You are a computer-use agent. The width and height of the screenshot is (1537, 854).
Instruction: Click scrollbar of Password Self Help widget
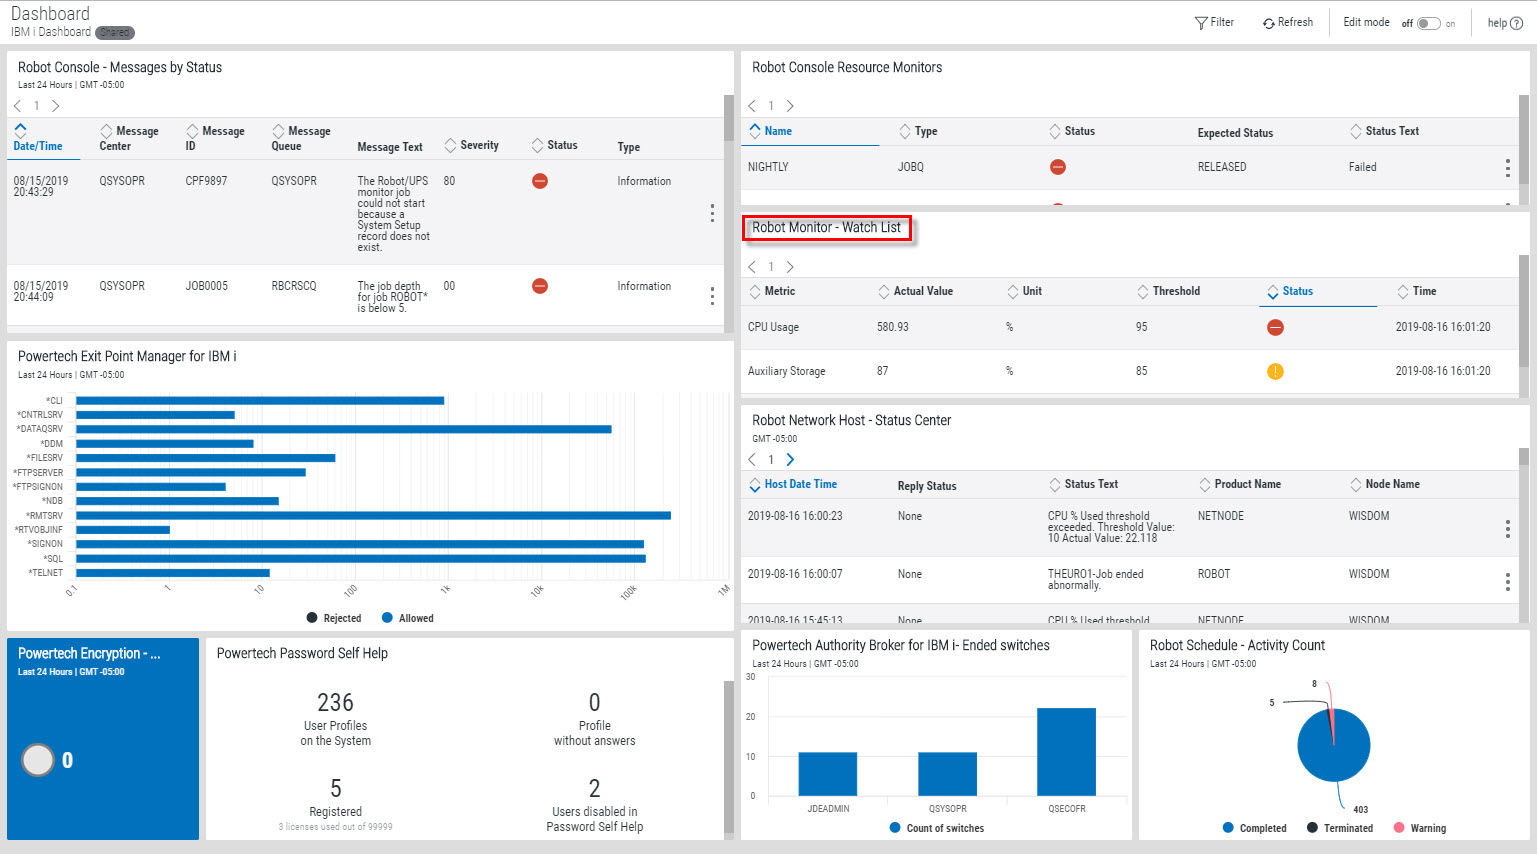click(728, 755)
